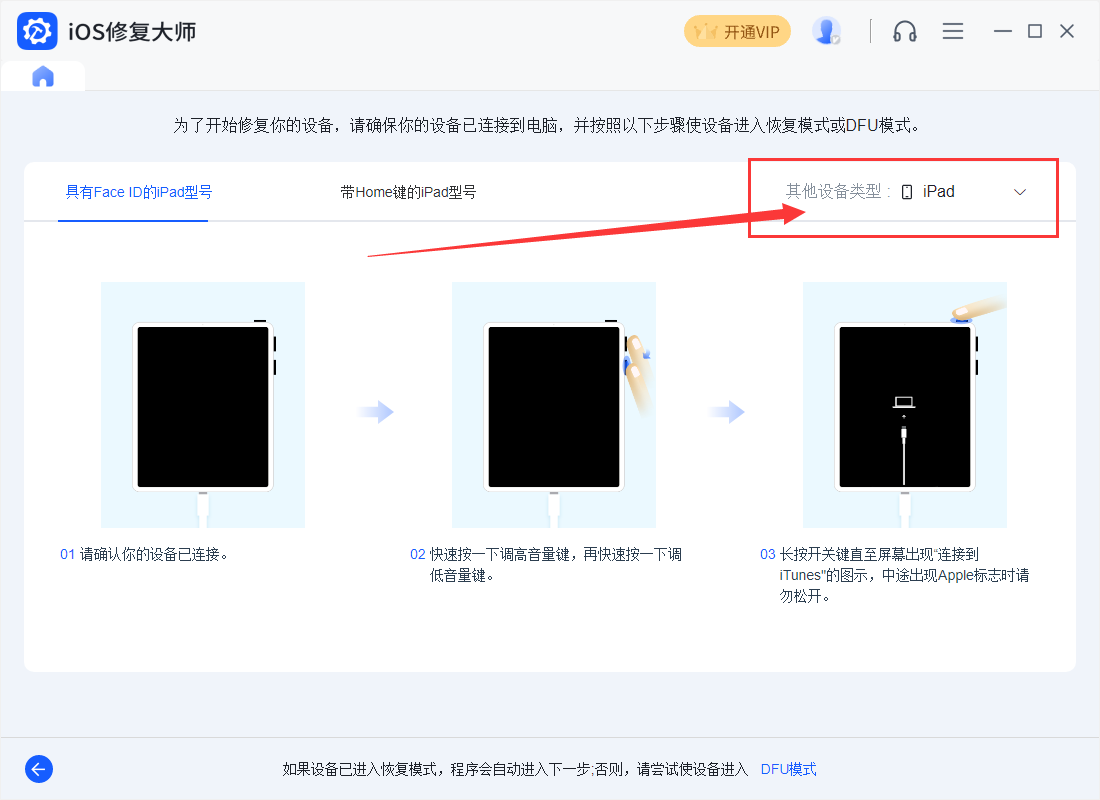Click the headset customer support icon
Viewport: 1100px width, 800px height.
coord(905,31)
